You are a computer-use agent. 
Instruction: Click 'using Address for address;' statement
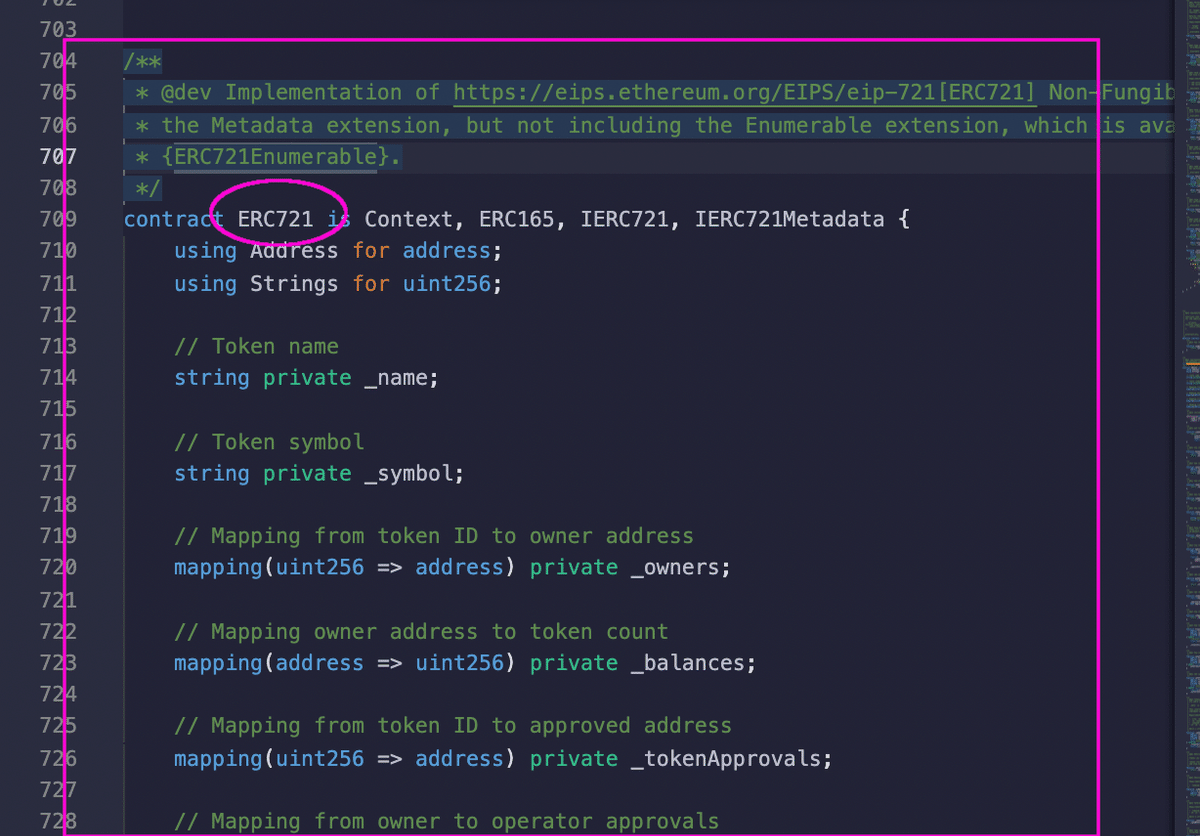pyautogui.click(x=338, y=251)
